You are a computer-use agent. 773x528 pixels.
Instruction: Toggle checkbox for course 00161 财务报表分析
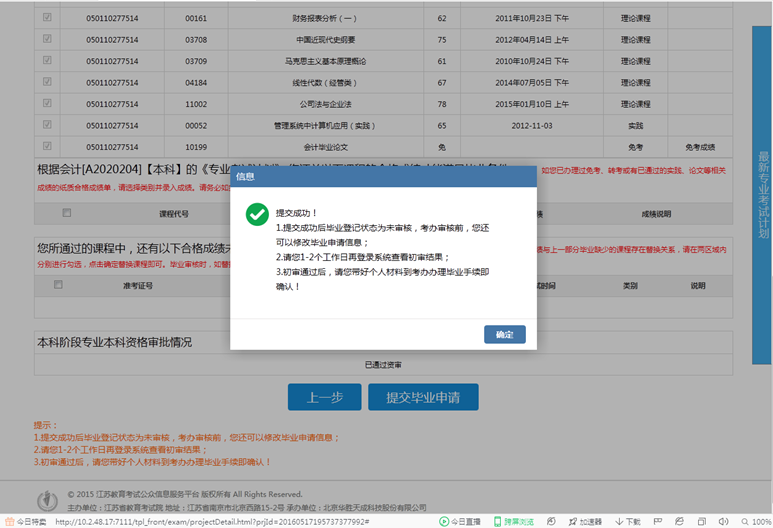coord(47,17)
